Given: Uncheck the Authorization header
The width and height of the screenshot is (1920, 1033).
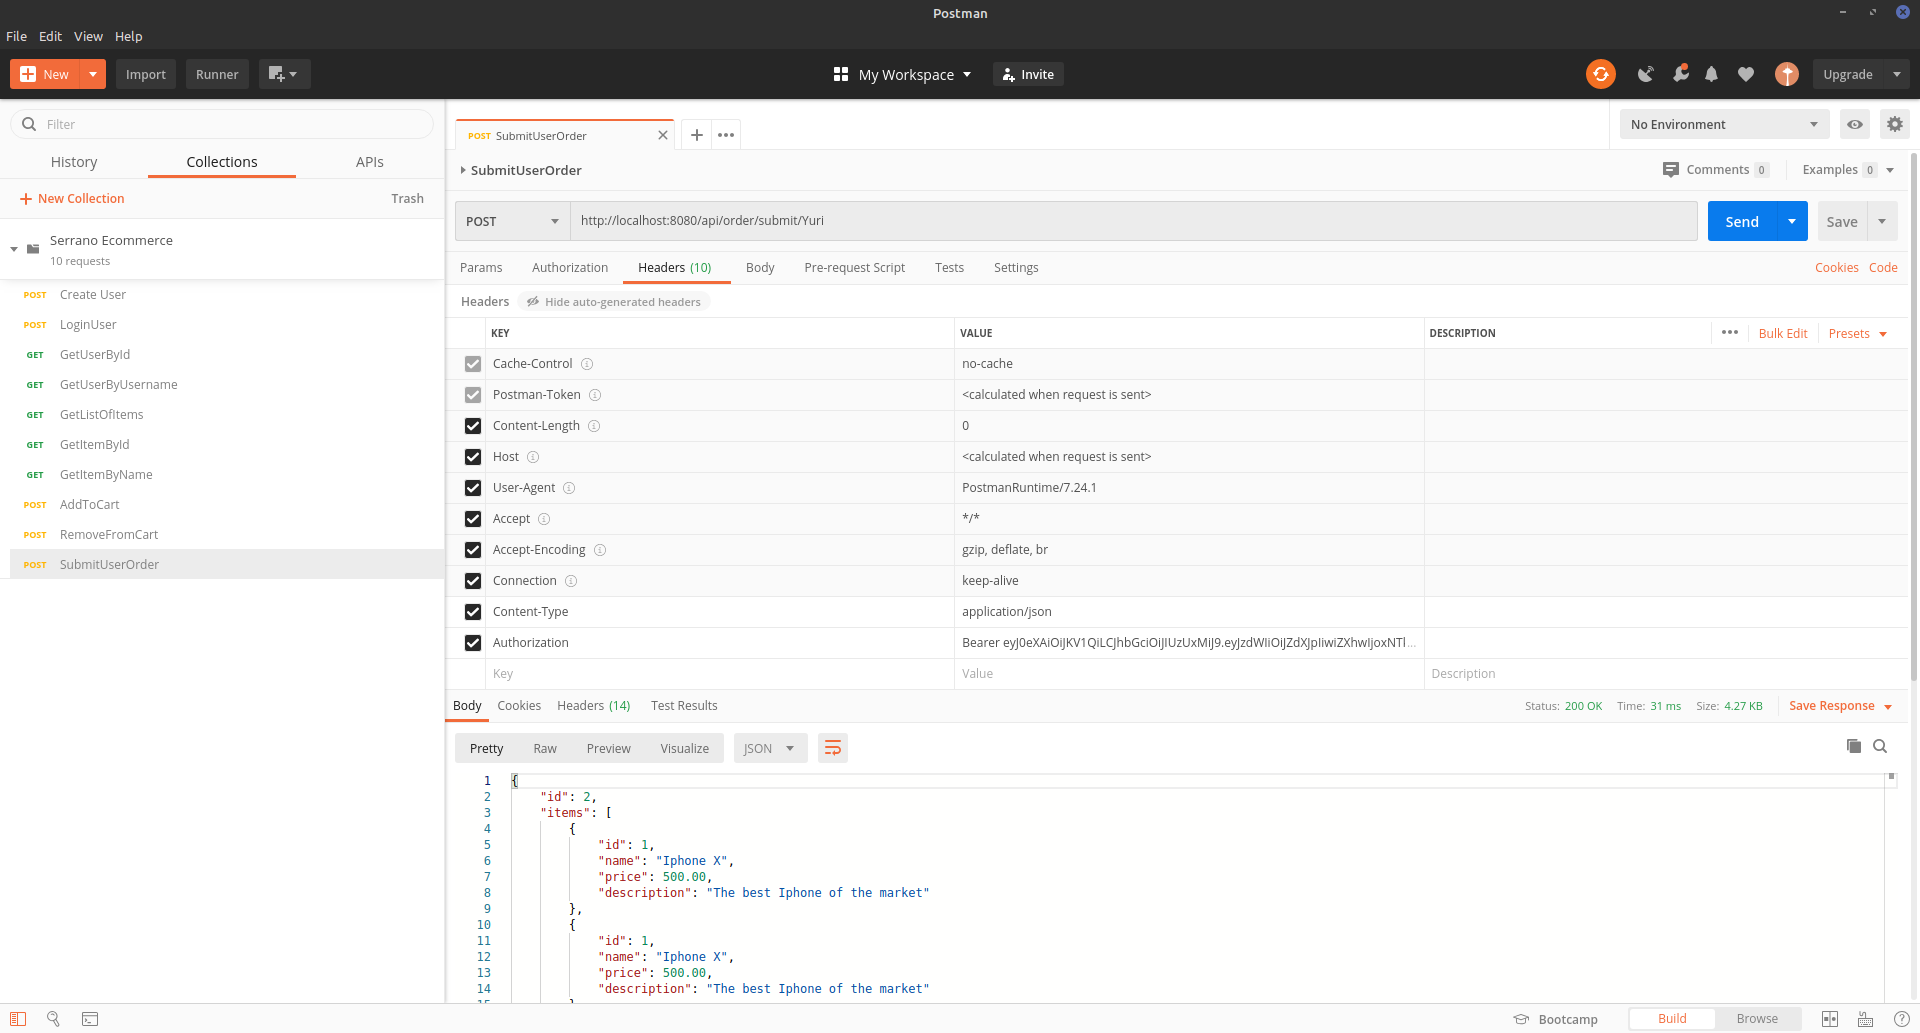Looking at the screenshot, I should (x=473, y=643).
